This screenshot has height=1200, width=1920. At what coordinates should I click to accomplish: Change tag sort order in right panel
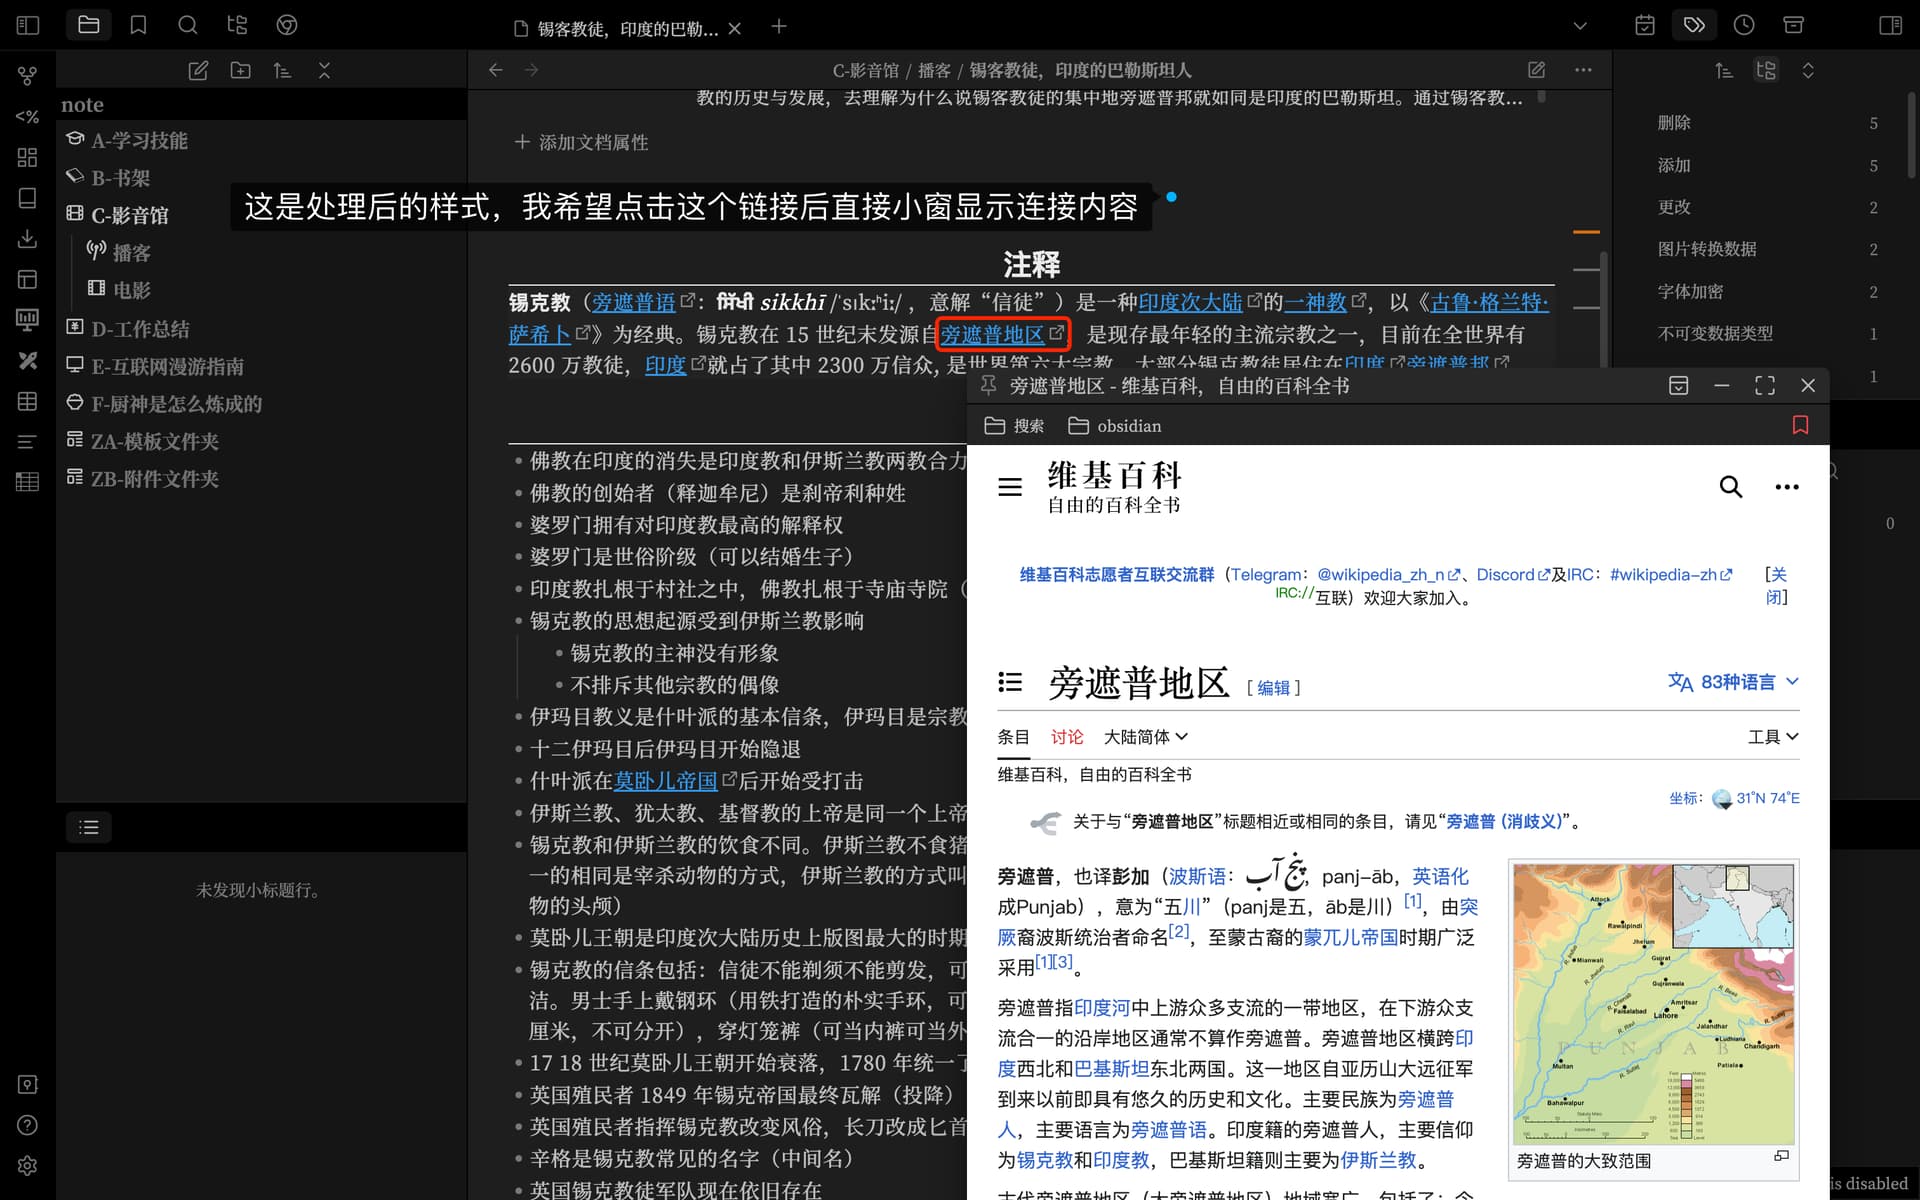click(x=1724, y=70)
